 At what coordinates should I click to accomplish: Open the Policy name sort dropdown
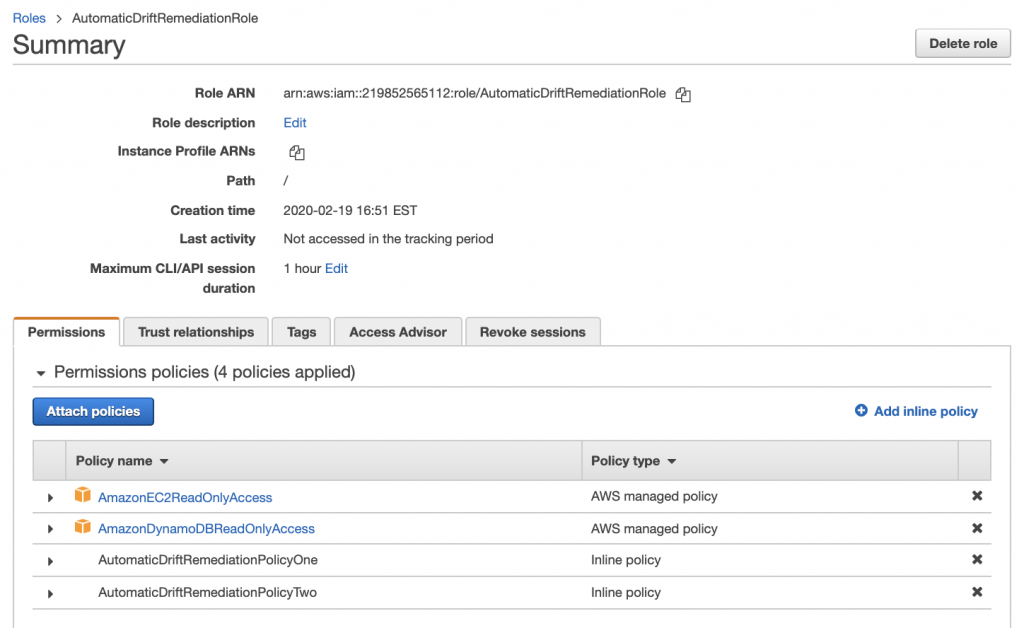(x=165, y=460)
